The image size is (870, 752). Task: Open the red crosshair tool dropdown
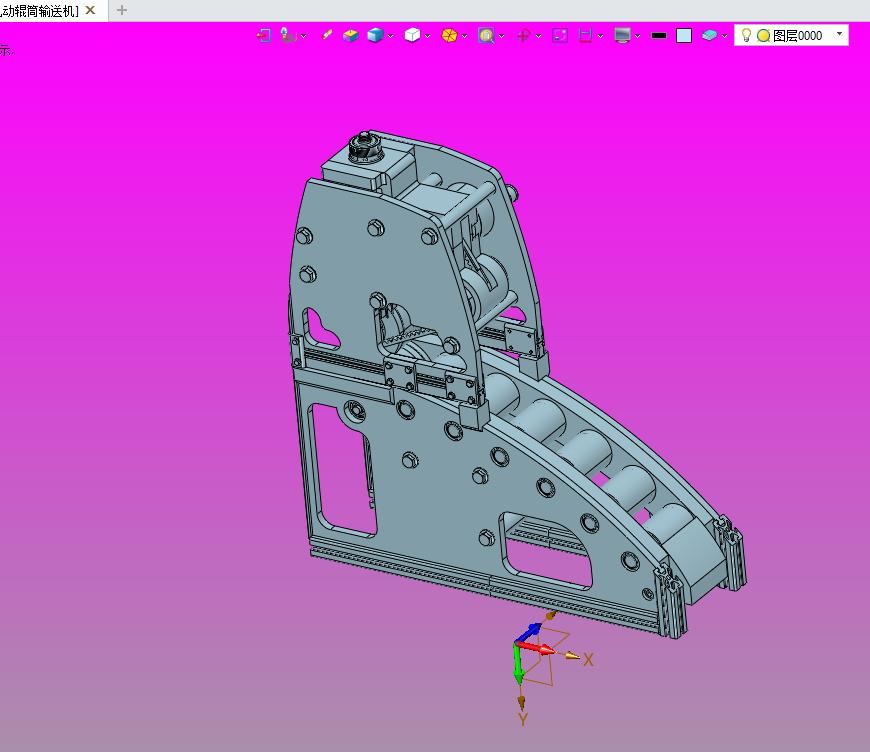[x=538, y=36]
